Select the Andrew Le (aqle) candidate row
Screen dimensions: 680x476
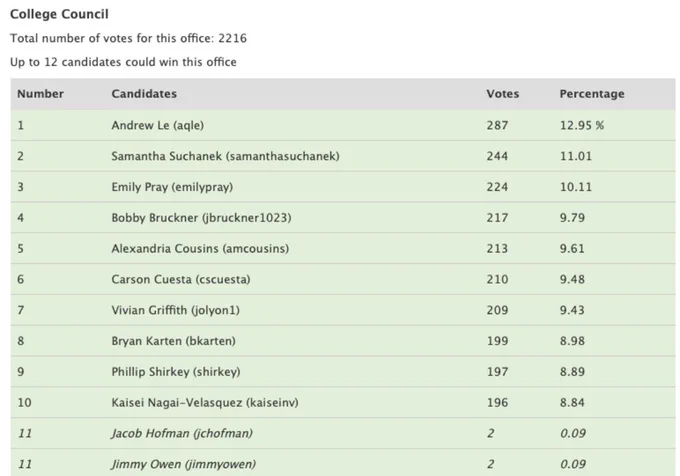point(343,125)
